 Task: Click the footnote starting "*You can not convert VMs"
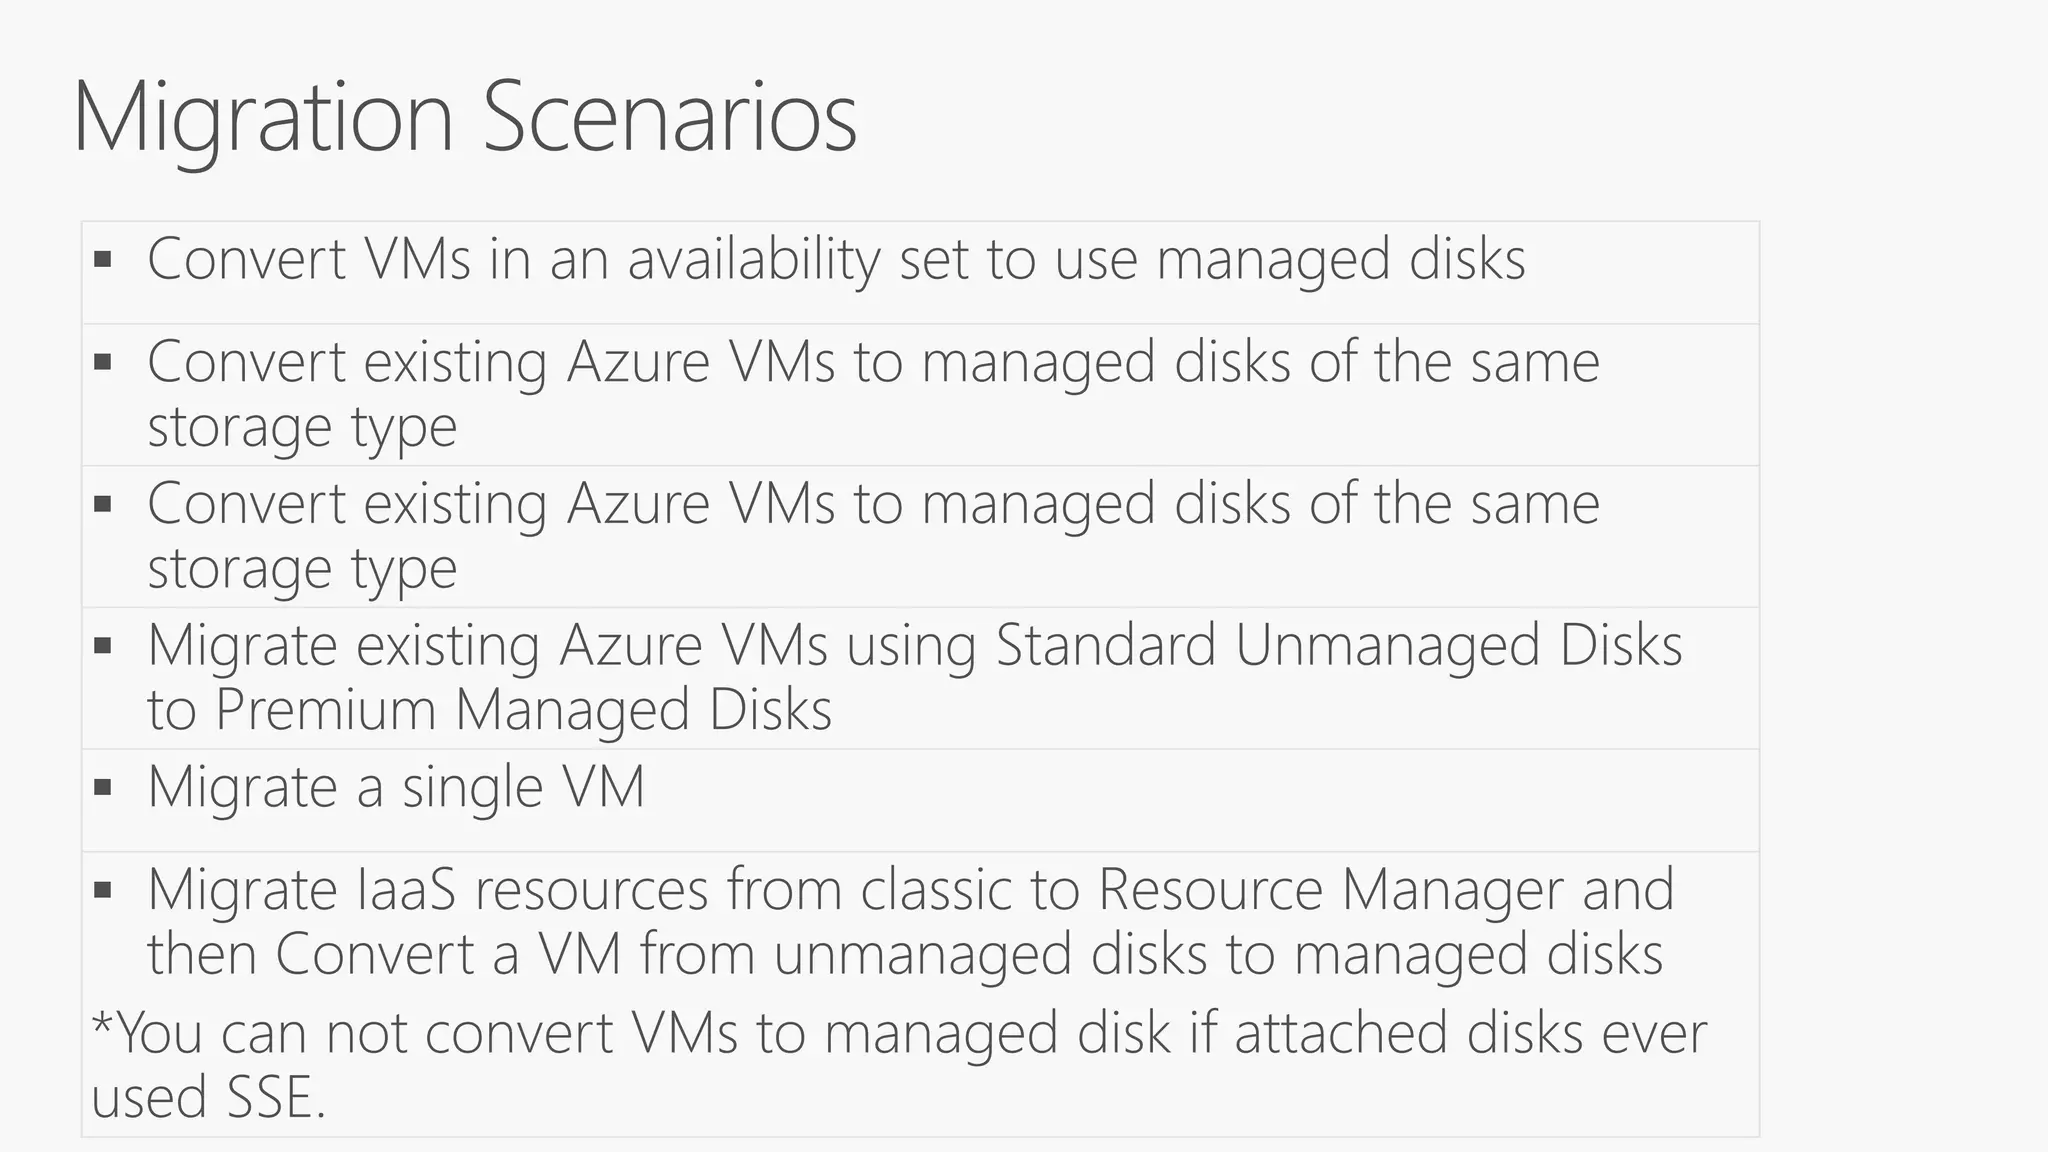[x=899, y=1066]
